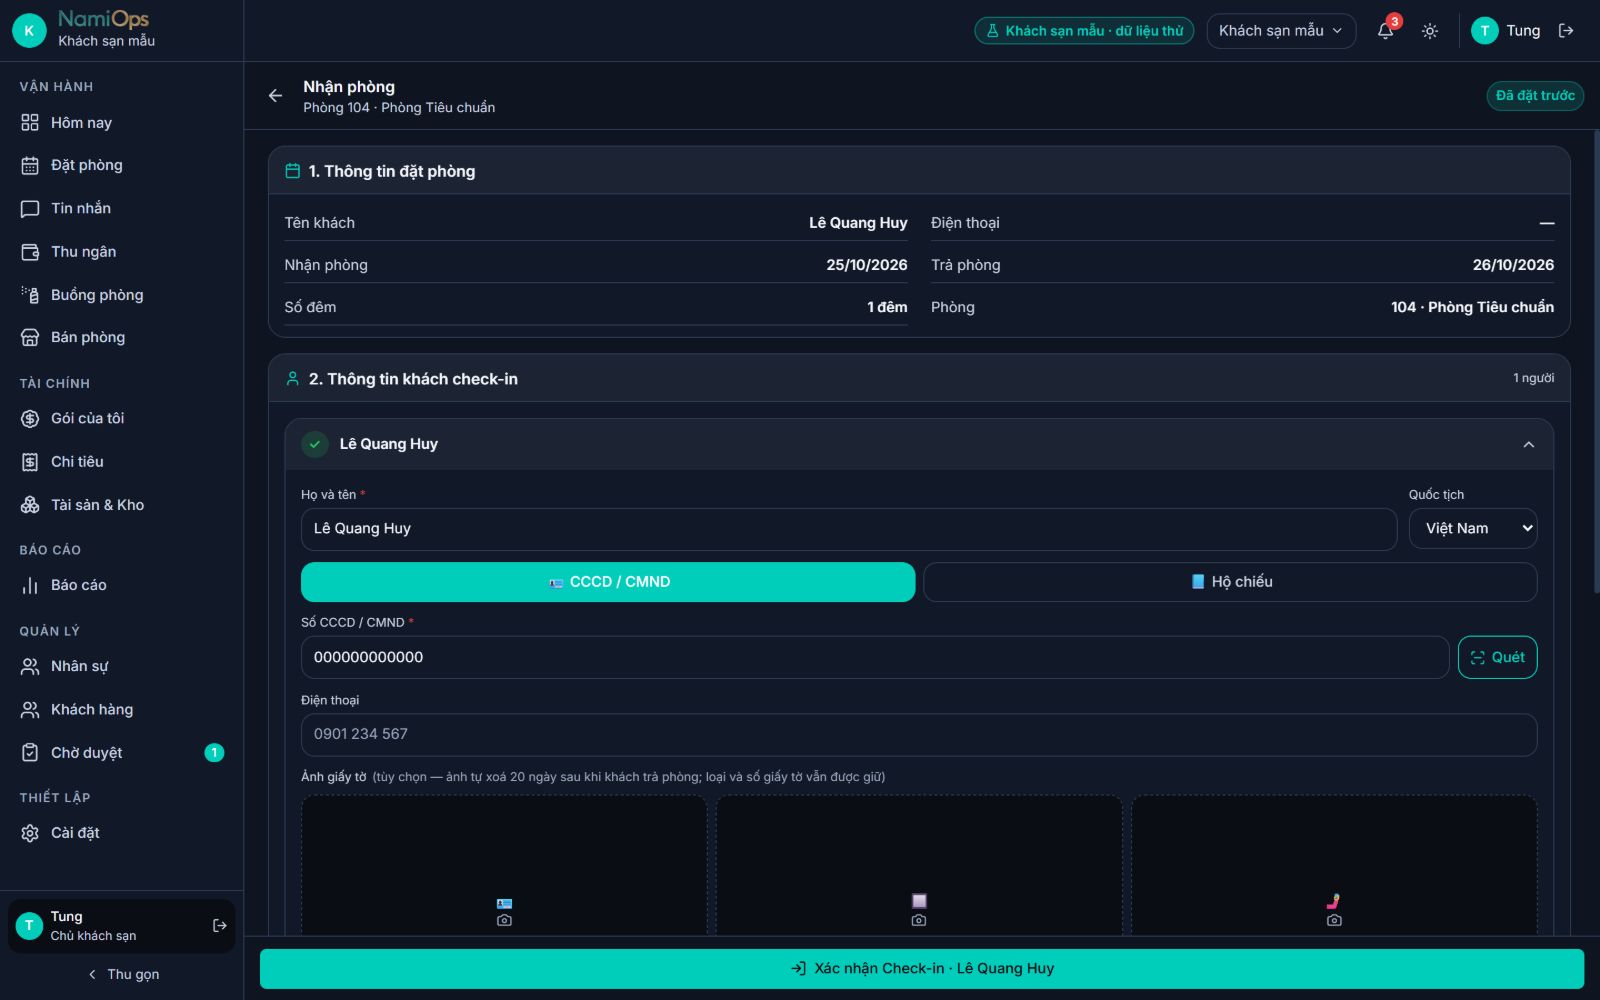Viewport: 1600px width, 1000px height.
Task: Click the K hotel avatar in sidebar
Action: tap(29, 31)
